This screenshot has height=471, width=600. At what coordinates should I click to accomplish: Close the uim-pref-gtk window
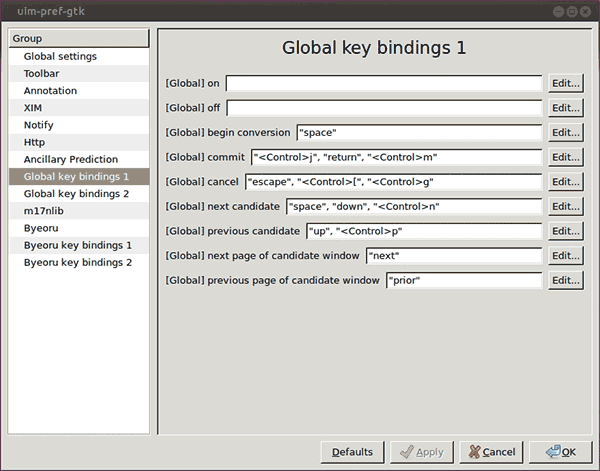click(585, 11)
